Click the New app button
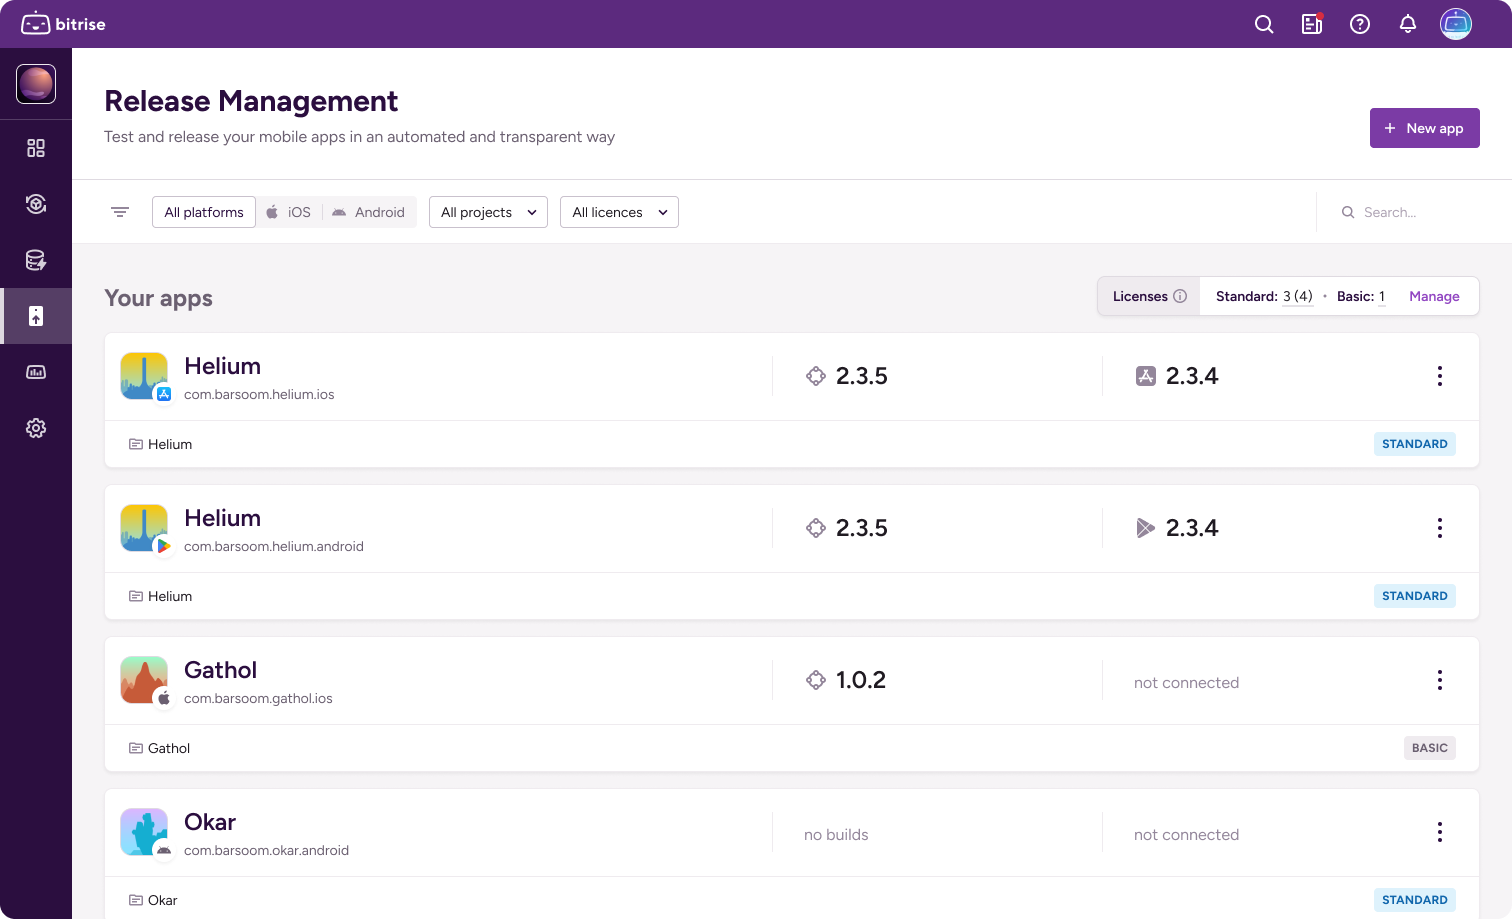 click(x=1425, y=128)
